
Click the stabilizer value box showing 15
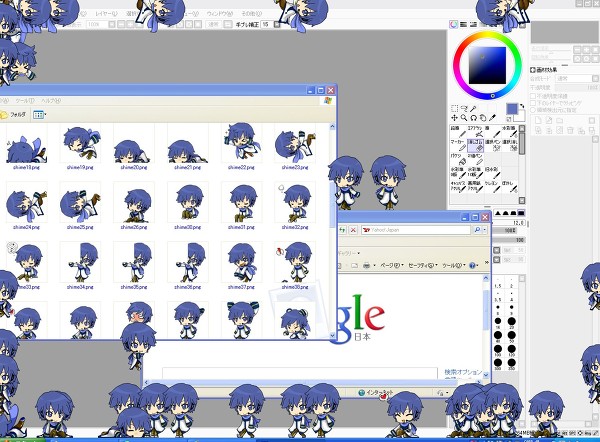click(x=267, y=24)
